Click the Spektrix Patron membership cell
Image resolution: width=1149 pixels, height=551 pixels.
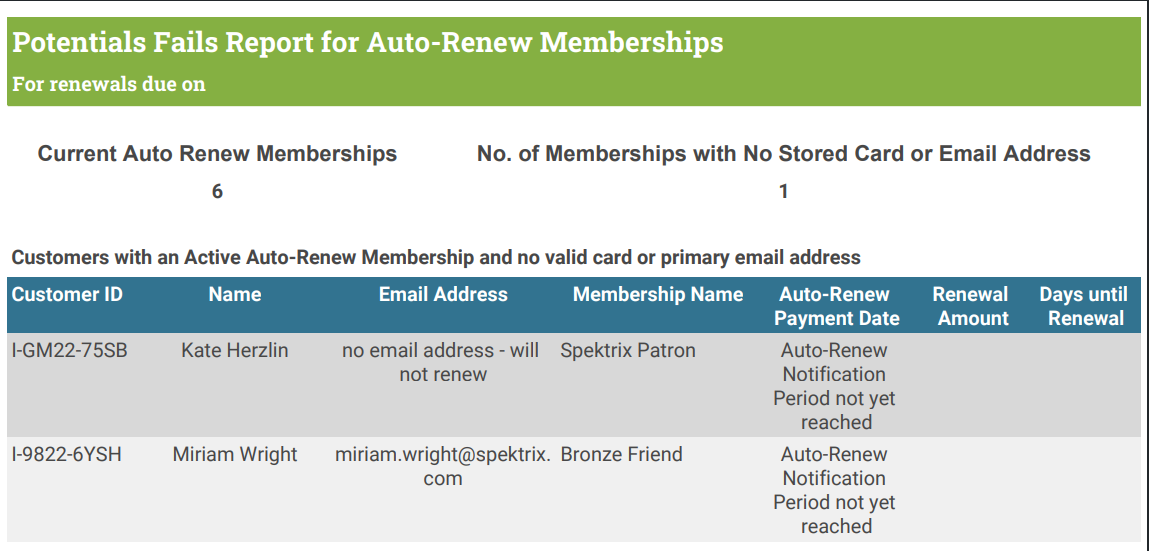point(628,351)
